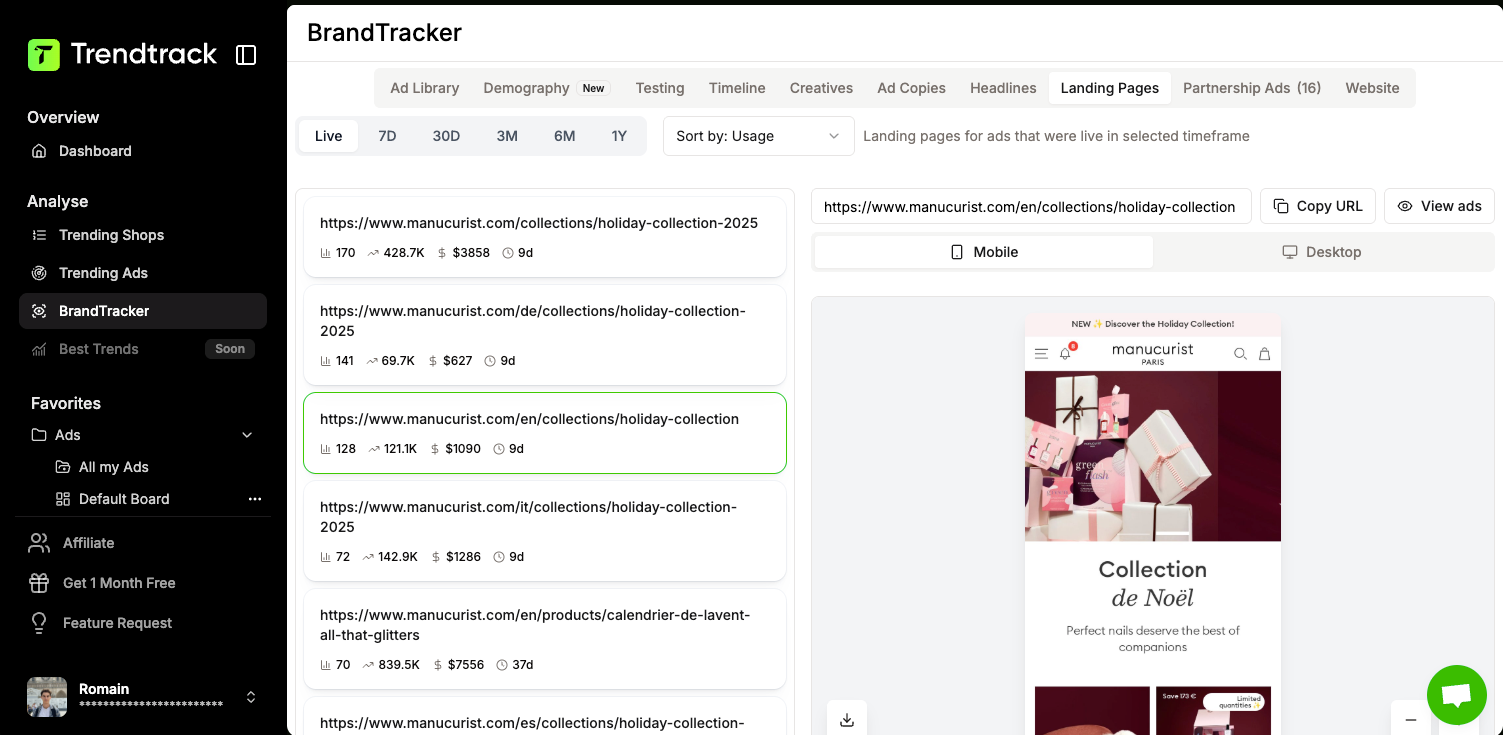Switch to the Ad Copies tab
This screenshot has width=1503, height=735.
coord(911,88)
